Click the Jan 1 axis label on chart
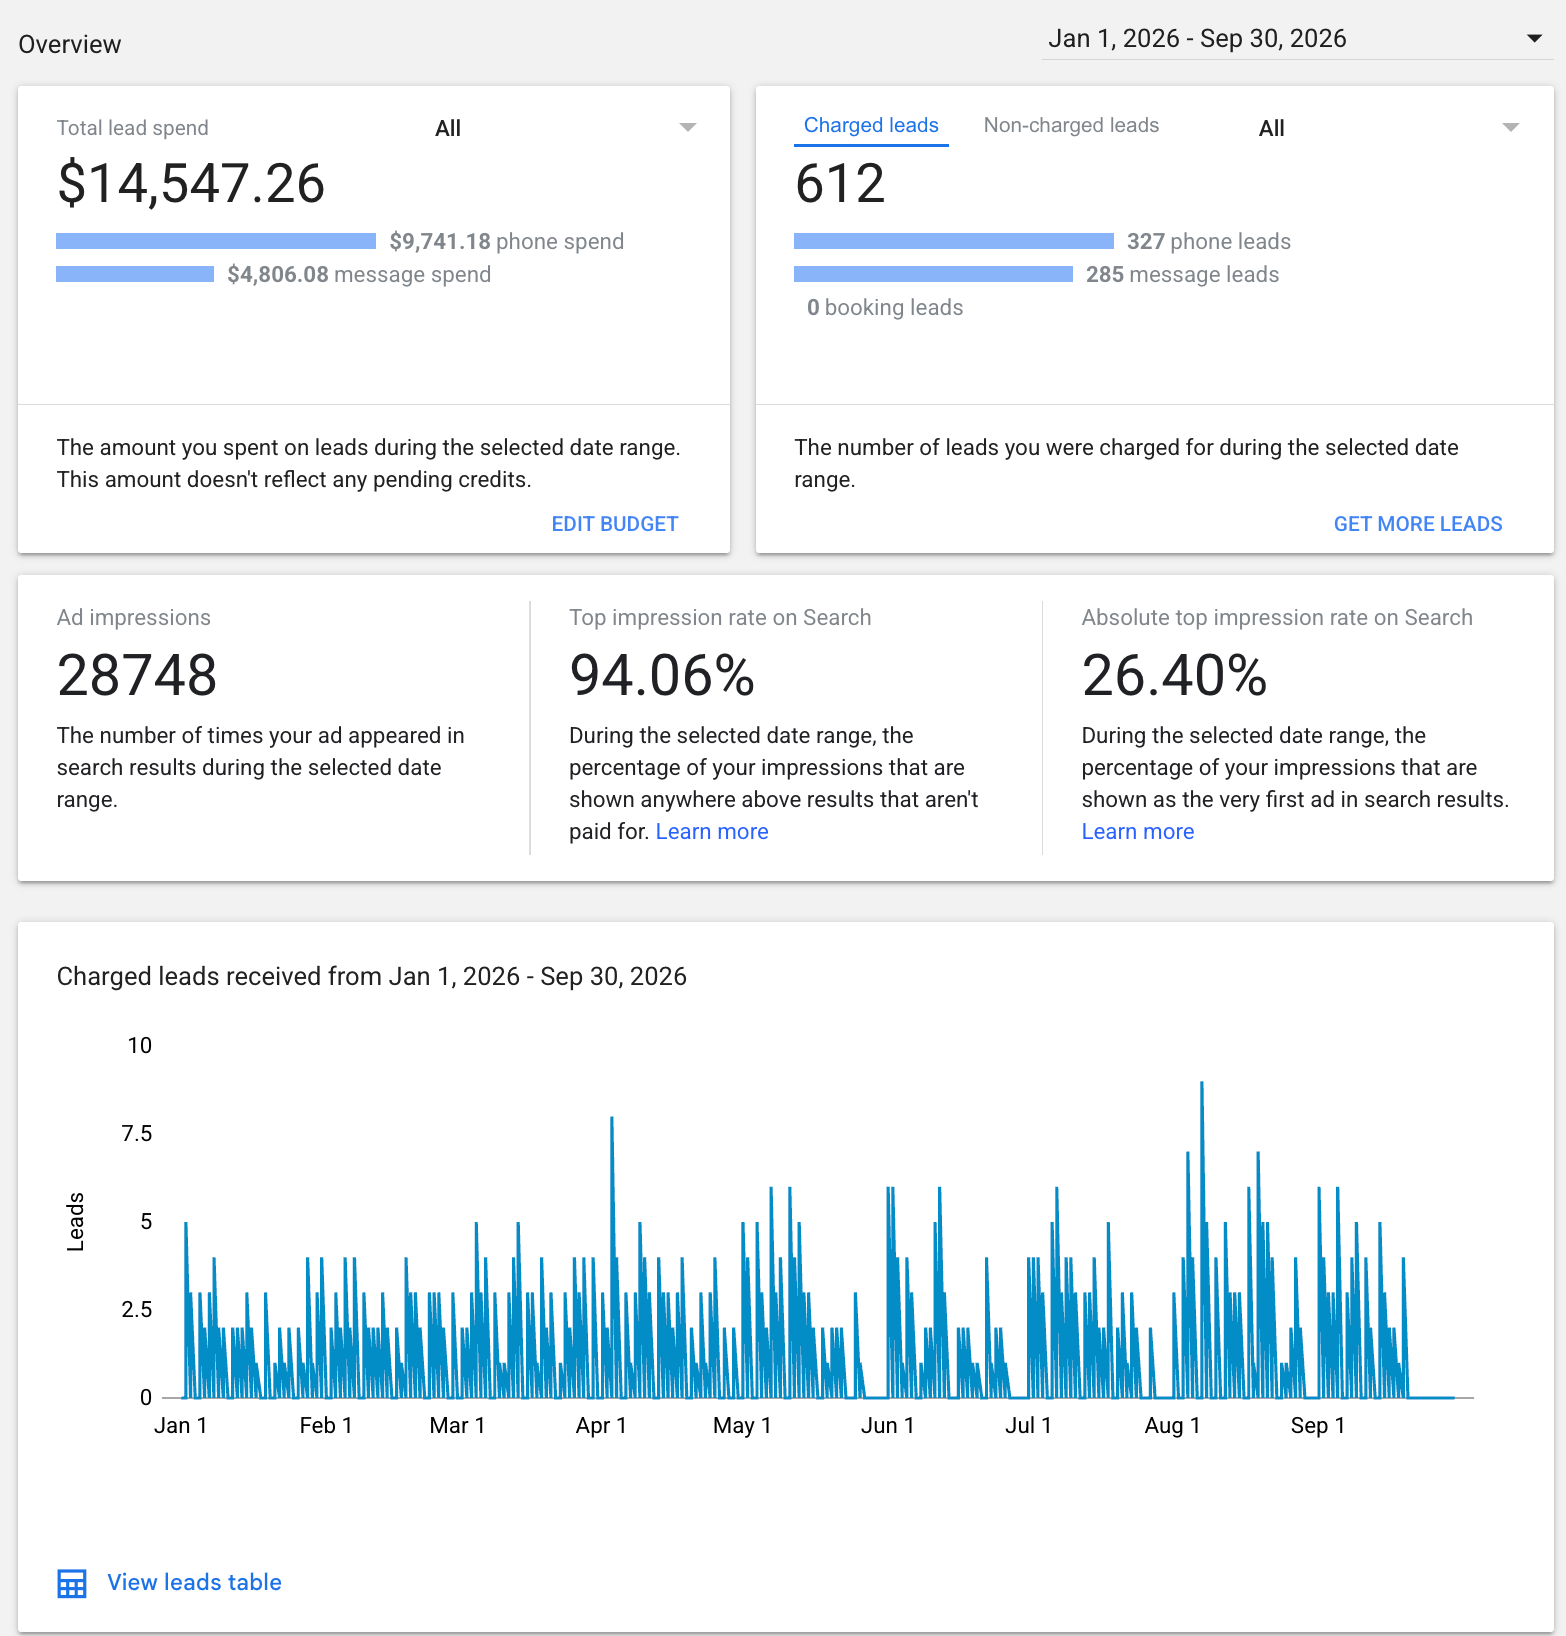The height and width of the screenshot is (1636, 1566). coord(180,1426)
